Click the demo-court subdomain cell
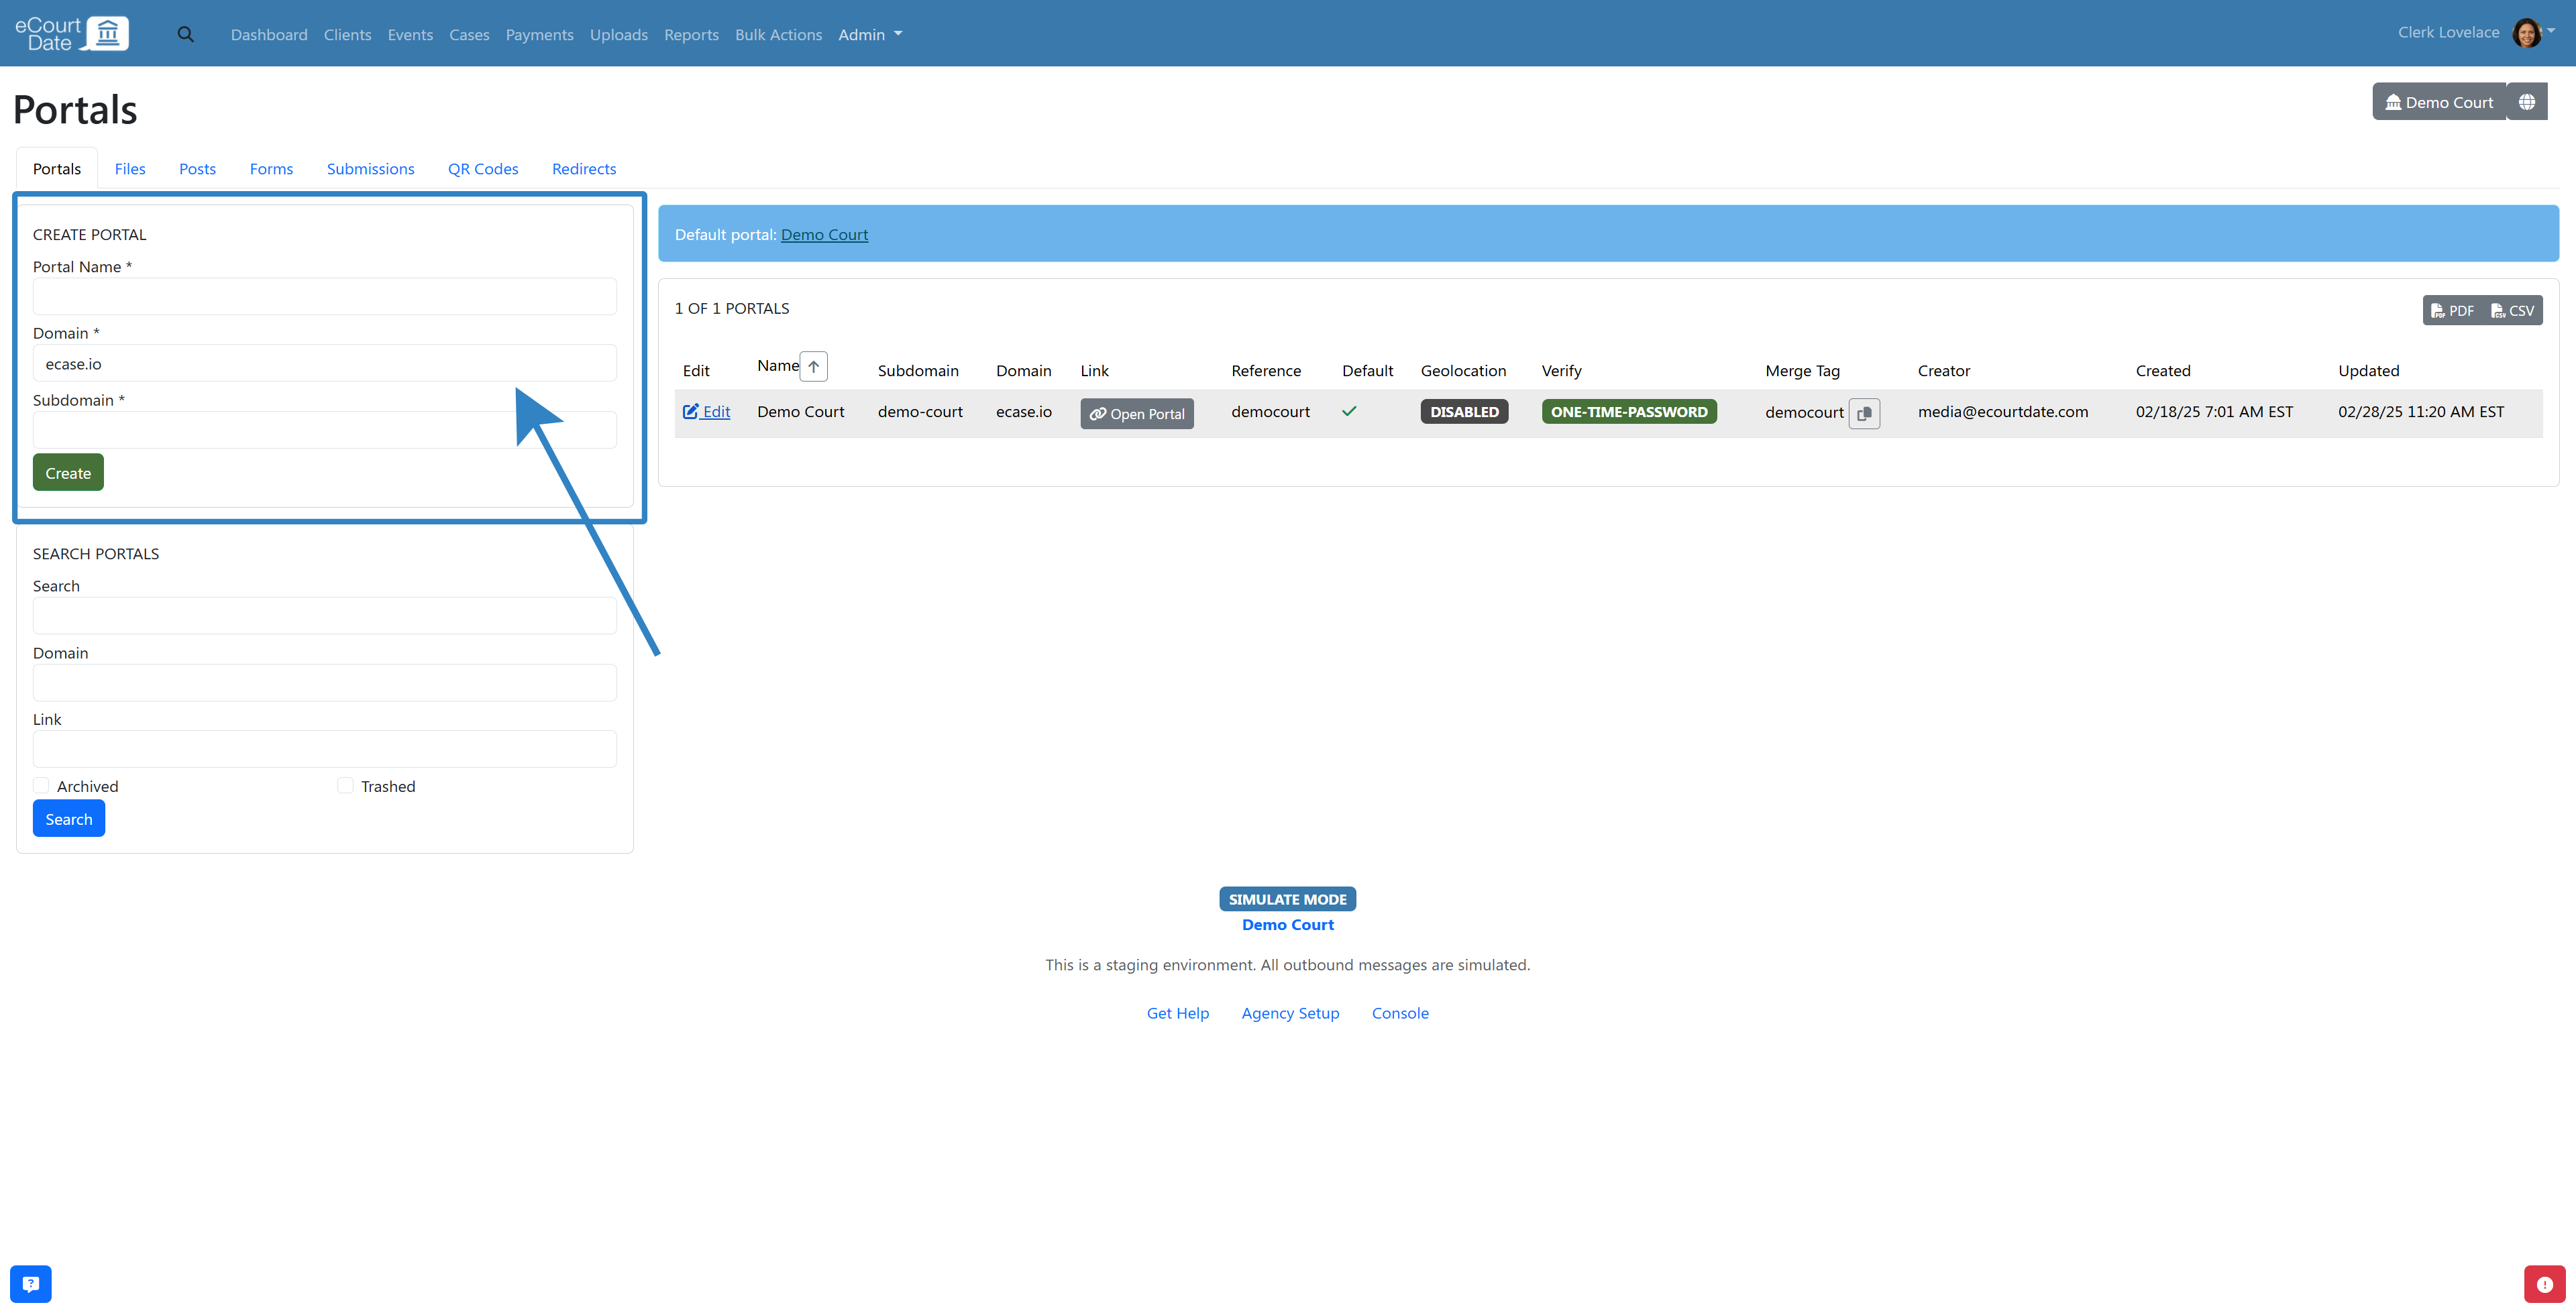The image size is (2576, 1313). pyautogui.click(x=920, y=411)
